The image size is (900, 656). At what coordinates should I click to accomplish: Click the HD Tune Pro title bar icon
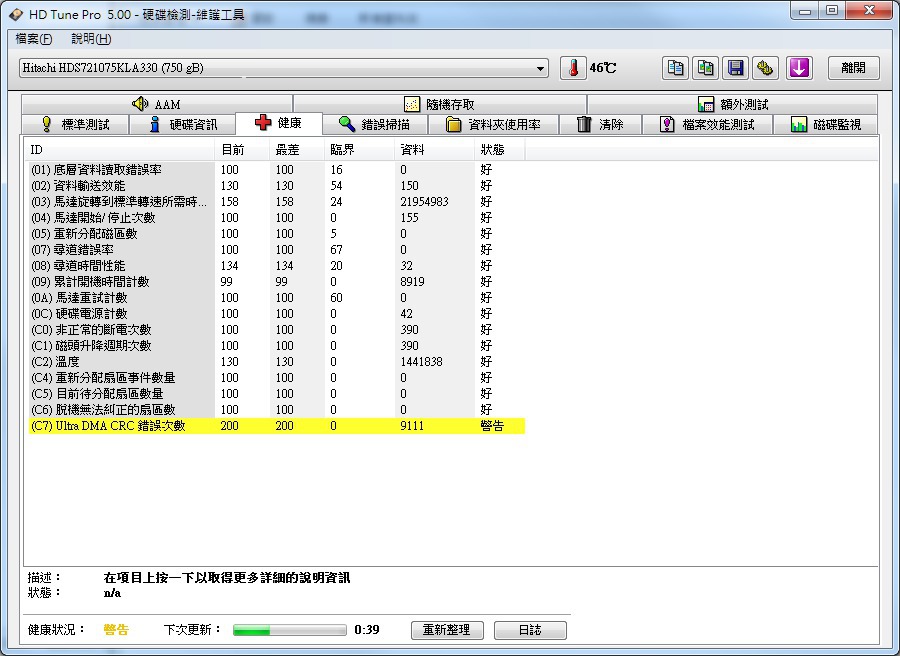click(x=17, y=14)
